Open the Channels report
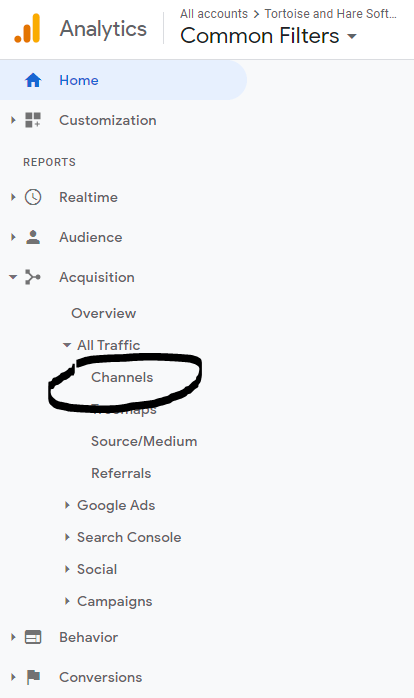Image resolution: width=414 pixels, height=698 pixels. 122,377
